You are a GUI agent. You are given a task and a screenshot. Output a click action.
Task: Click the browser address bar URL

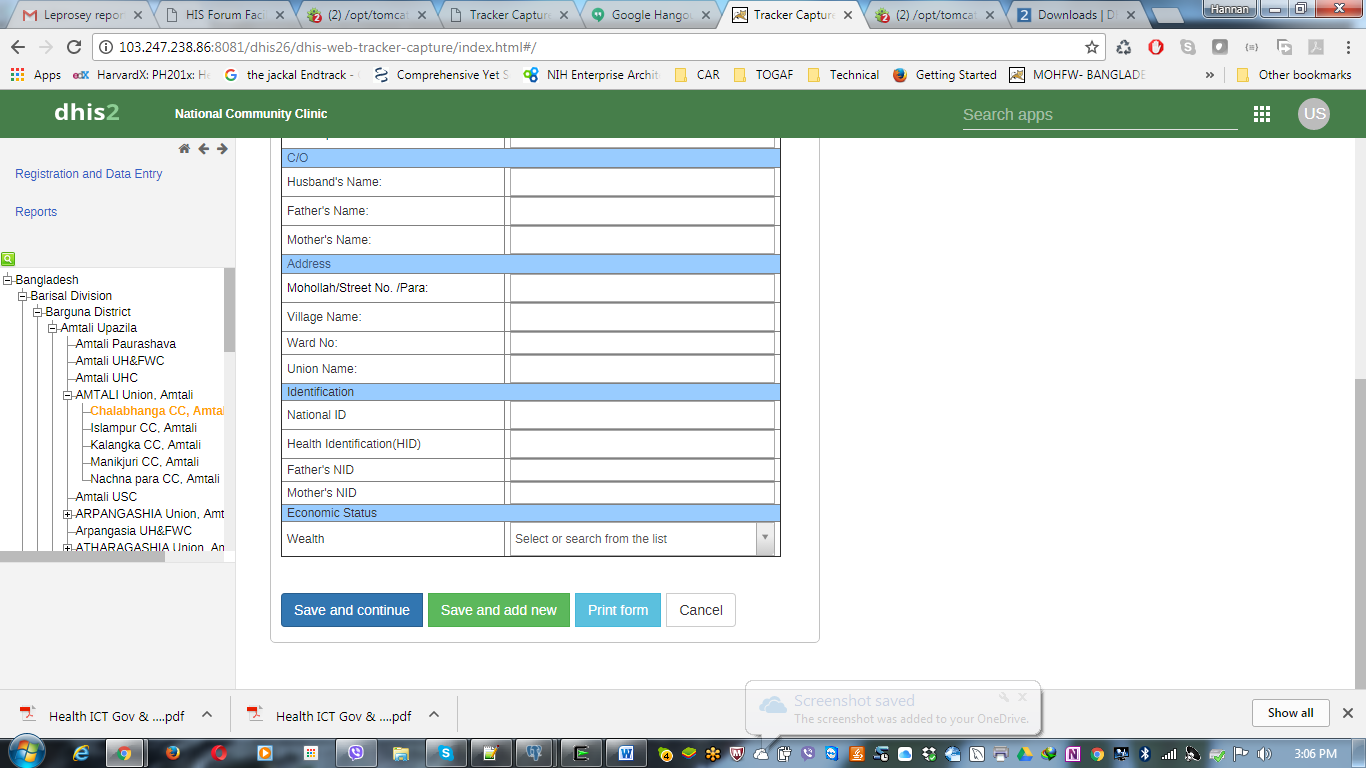(329, 48)
